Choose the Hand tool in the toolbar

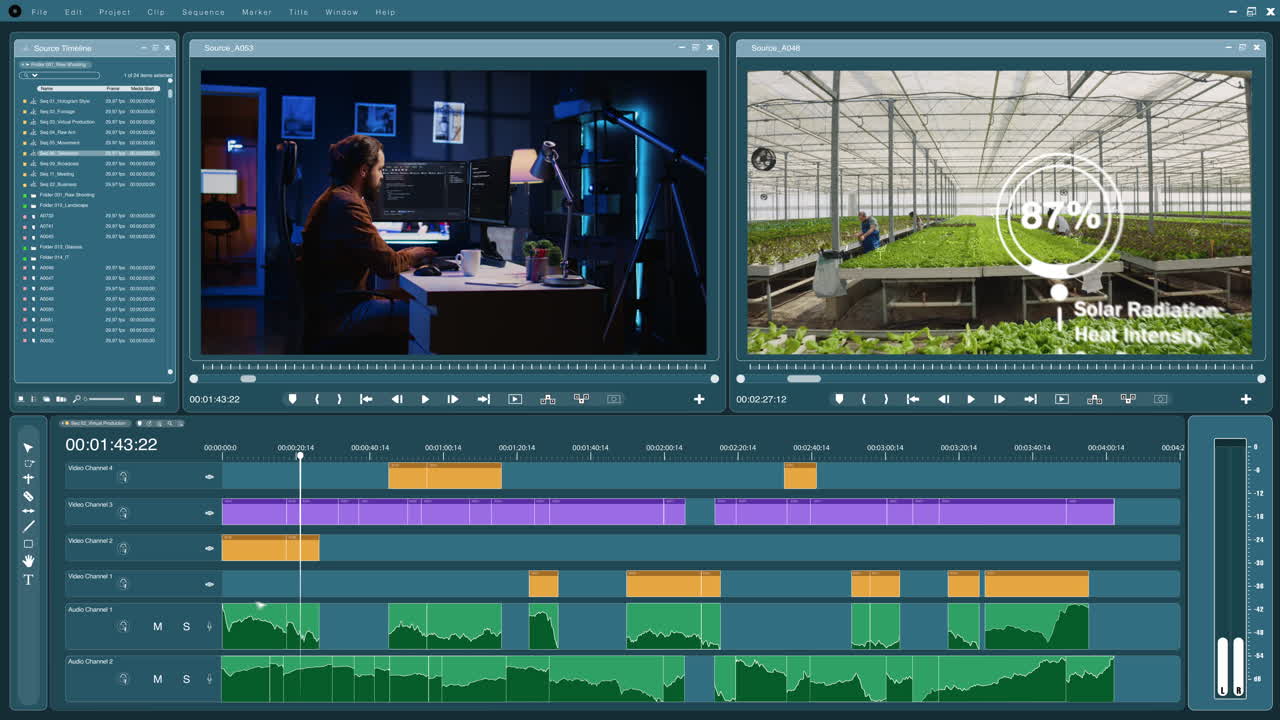(28, 560)
